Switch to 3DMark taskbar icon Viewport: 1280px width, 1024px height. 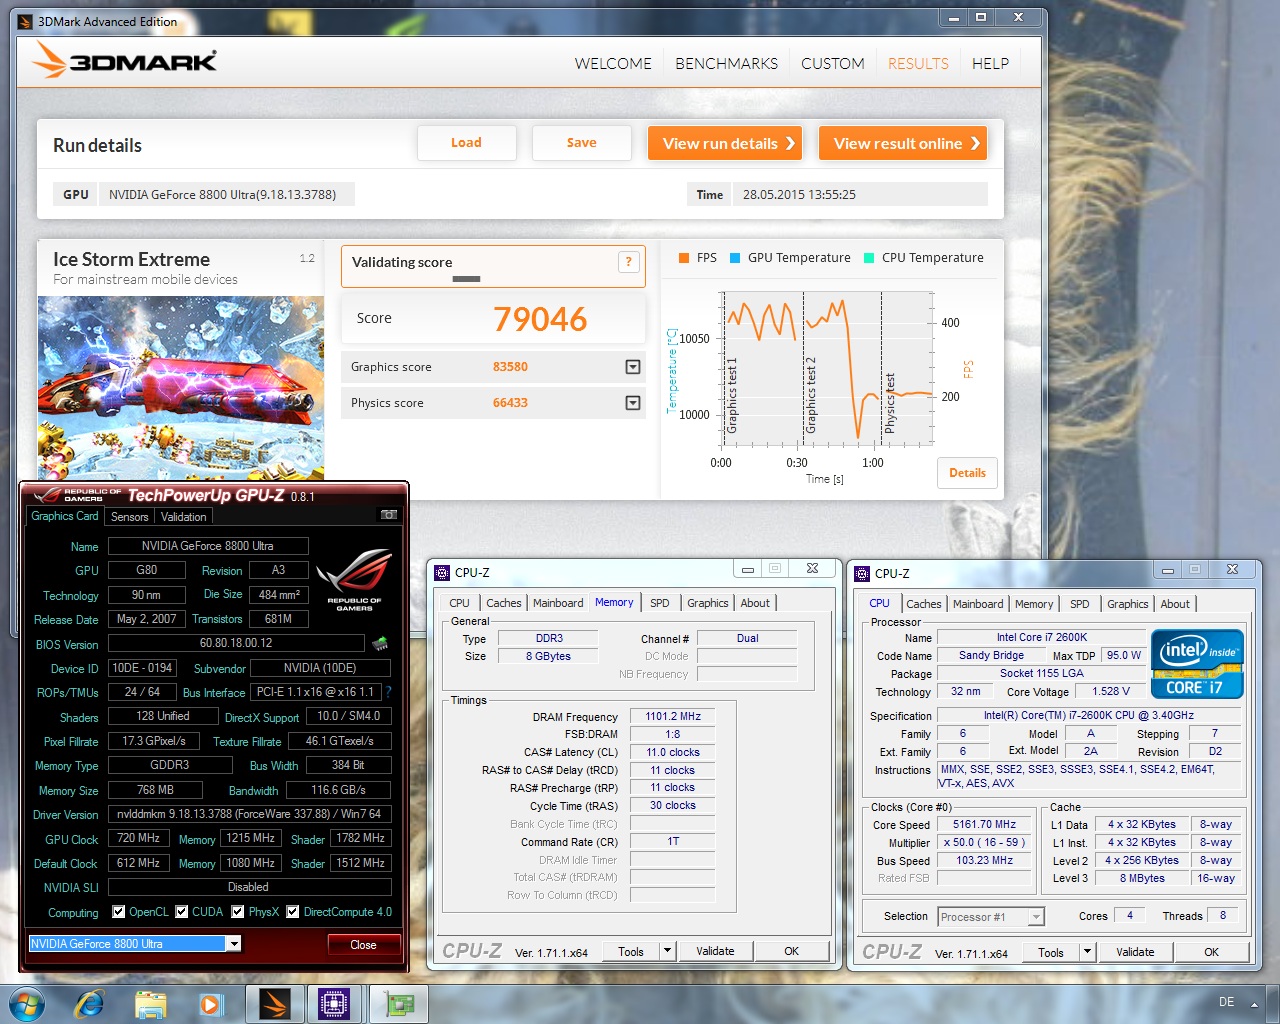pyautogui.click(x=275, y=1004)
